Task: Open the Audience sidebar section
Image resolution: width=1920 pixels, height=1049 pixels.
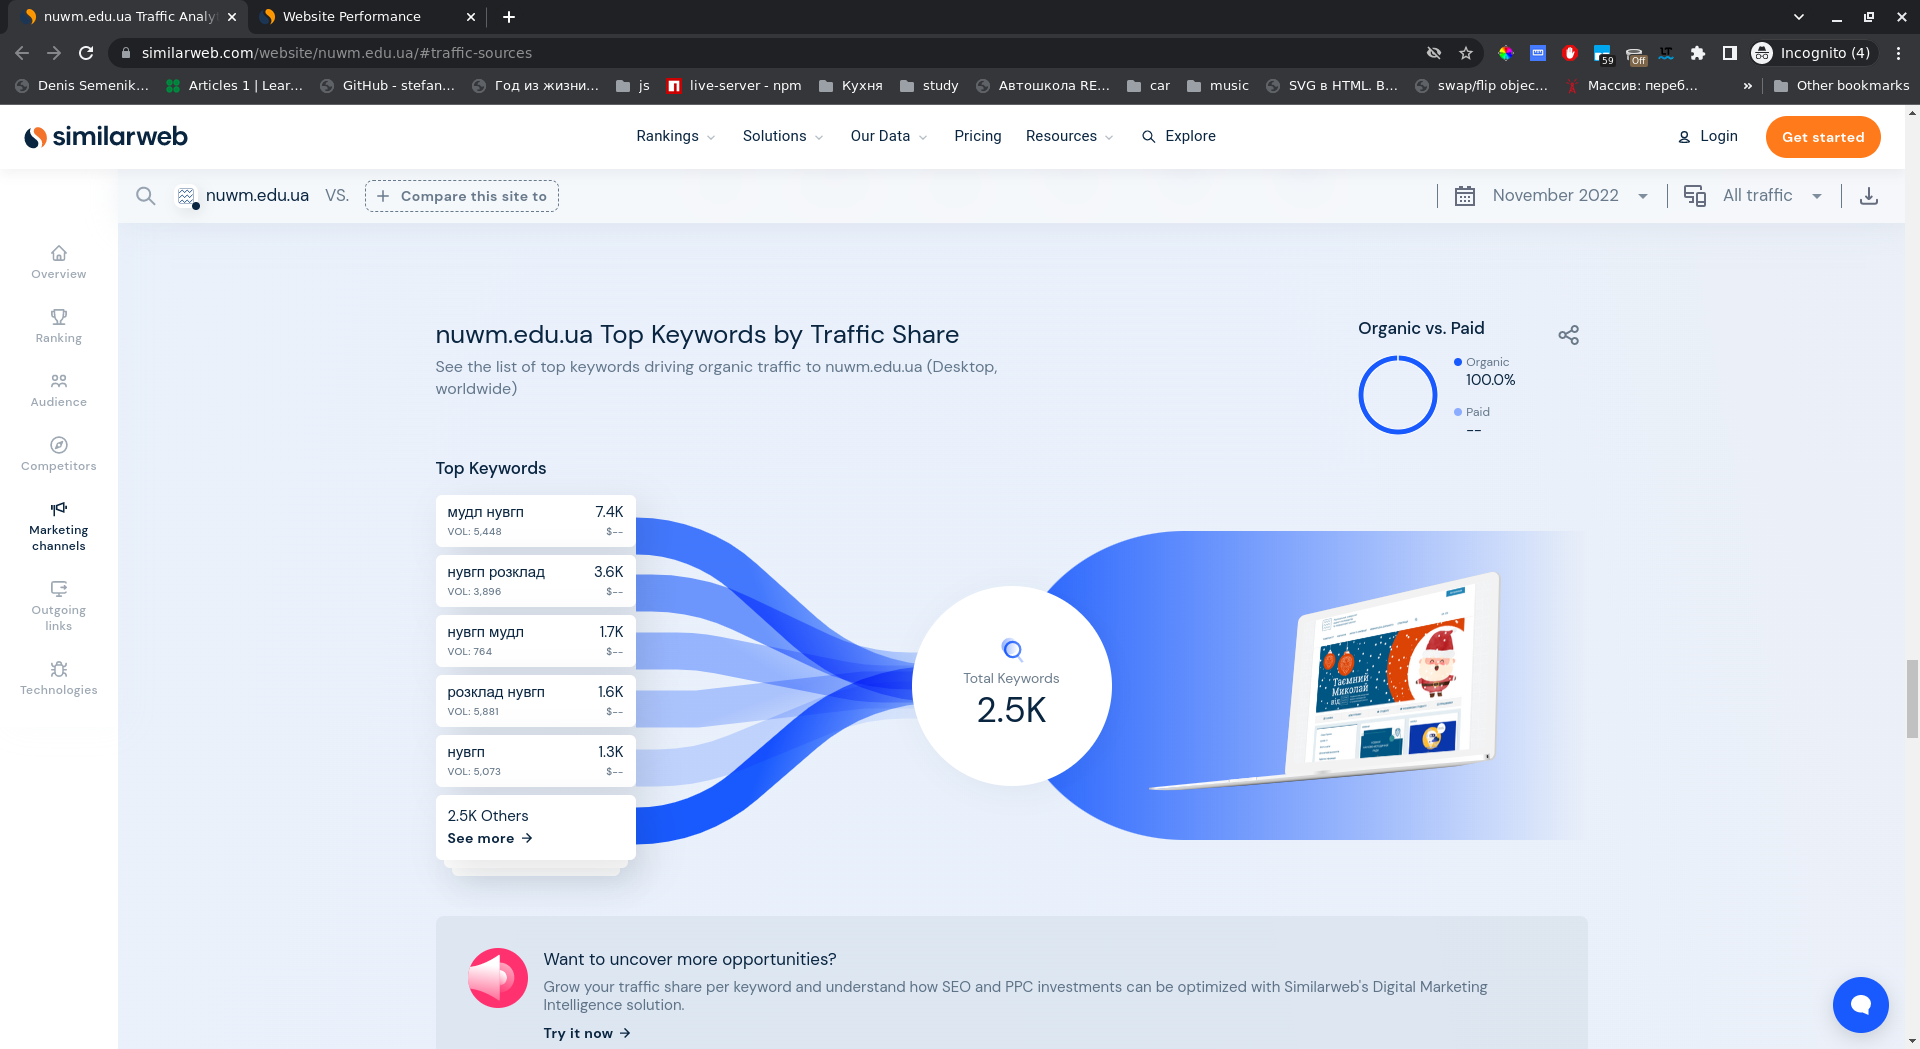Action: click(59, 390)
